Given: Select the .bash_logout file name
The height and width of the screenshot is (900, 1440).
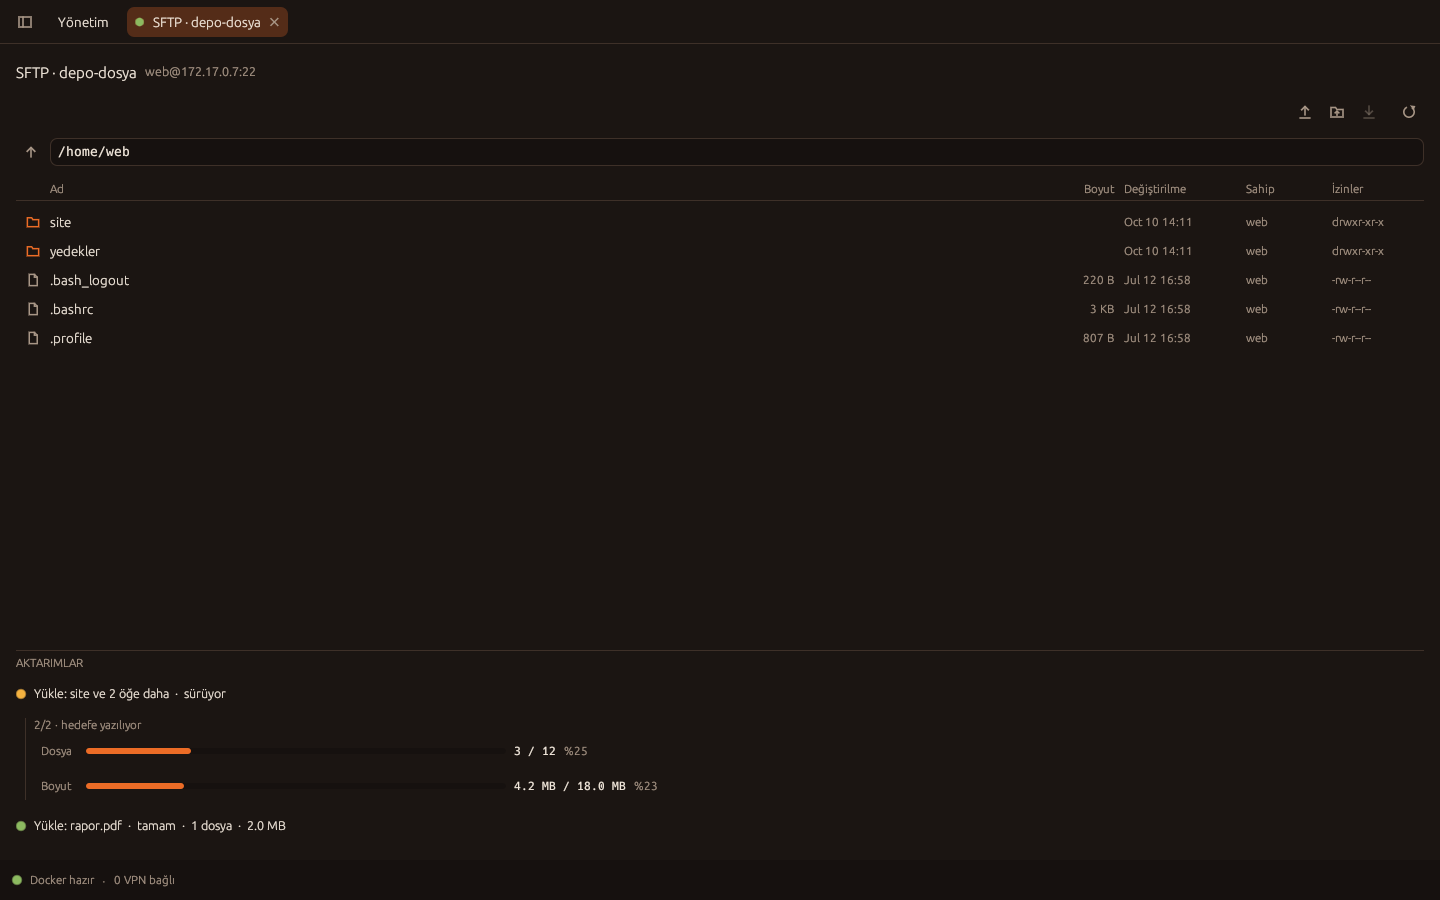Looking at the screenshot, I should [90, 280].
